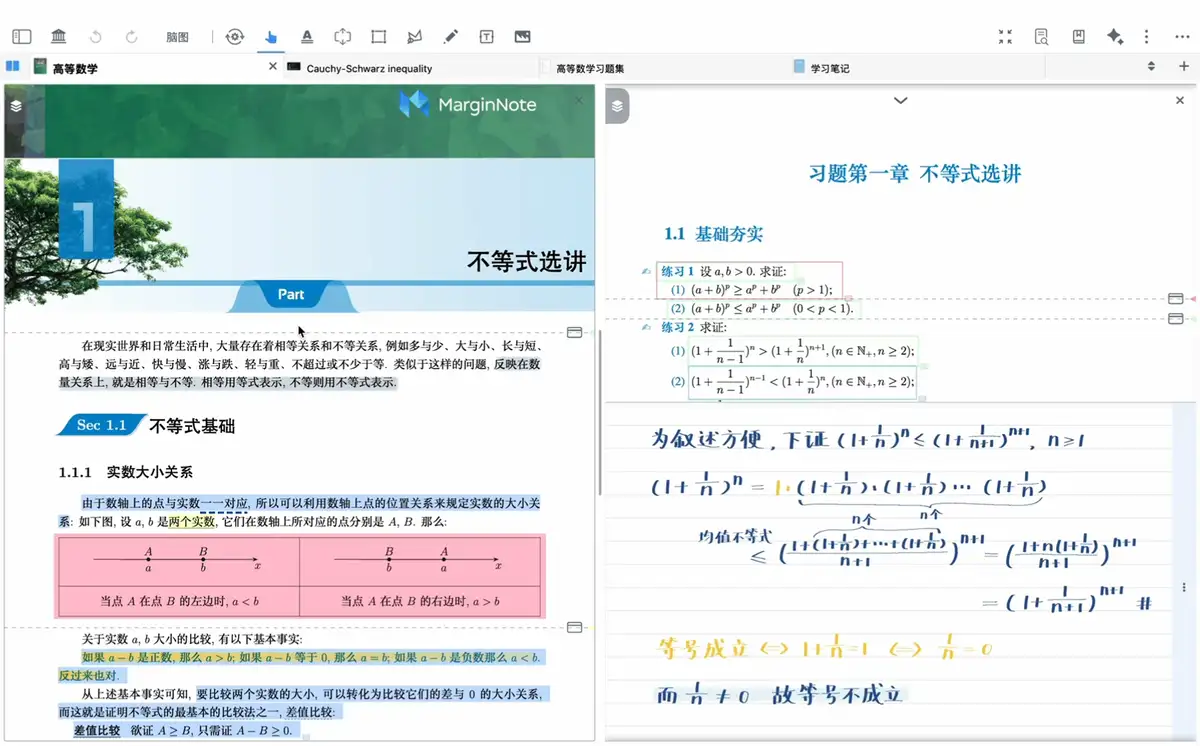
Task: Select the lasso freeform selection tool
Action: tap(414, 37)
